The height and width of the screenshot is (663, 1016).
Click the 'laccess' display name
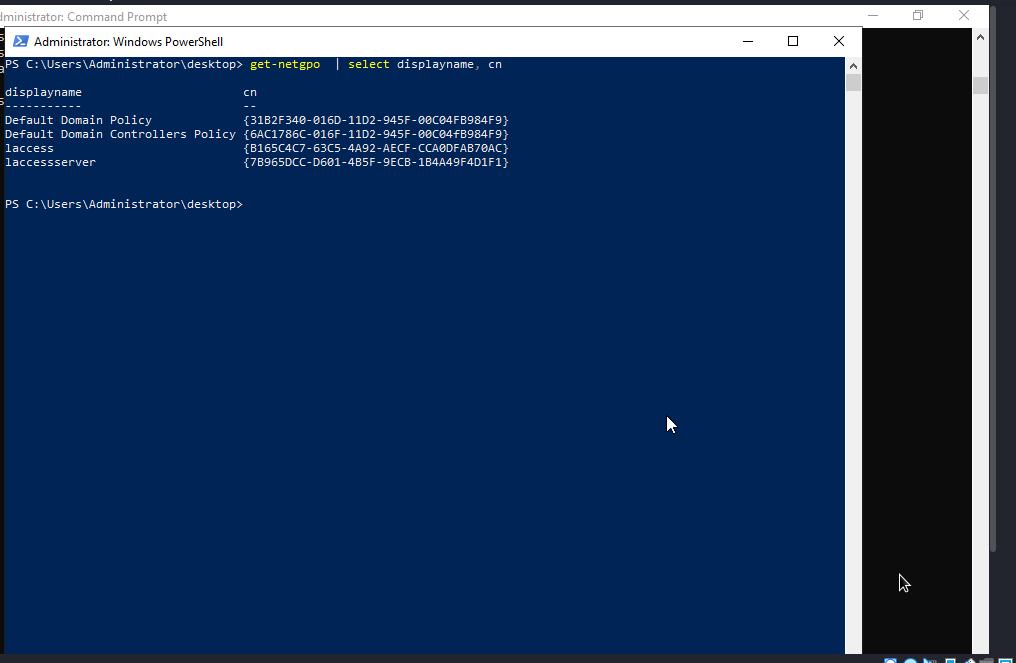pyautogui.click(x=29, y=148)
